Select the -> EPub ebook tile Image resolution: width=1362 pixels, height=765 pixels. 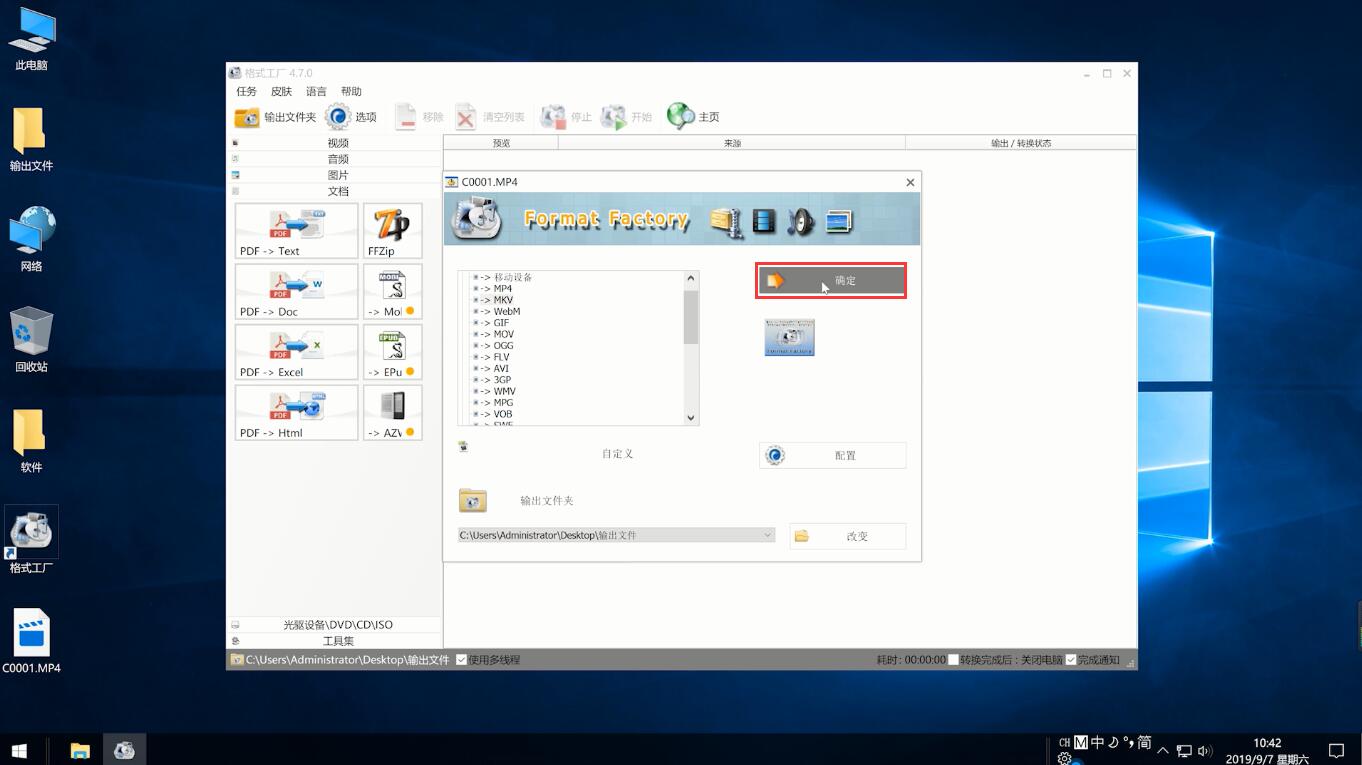[x=392, y=352]
